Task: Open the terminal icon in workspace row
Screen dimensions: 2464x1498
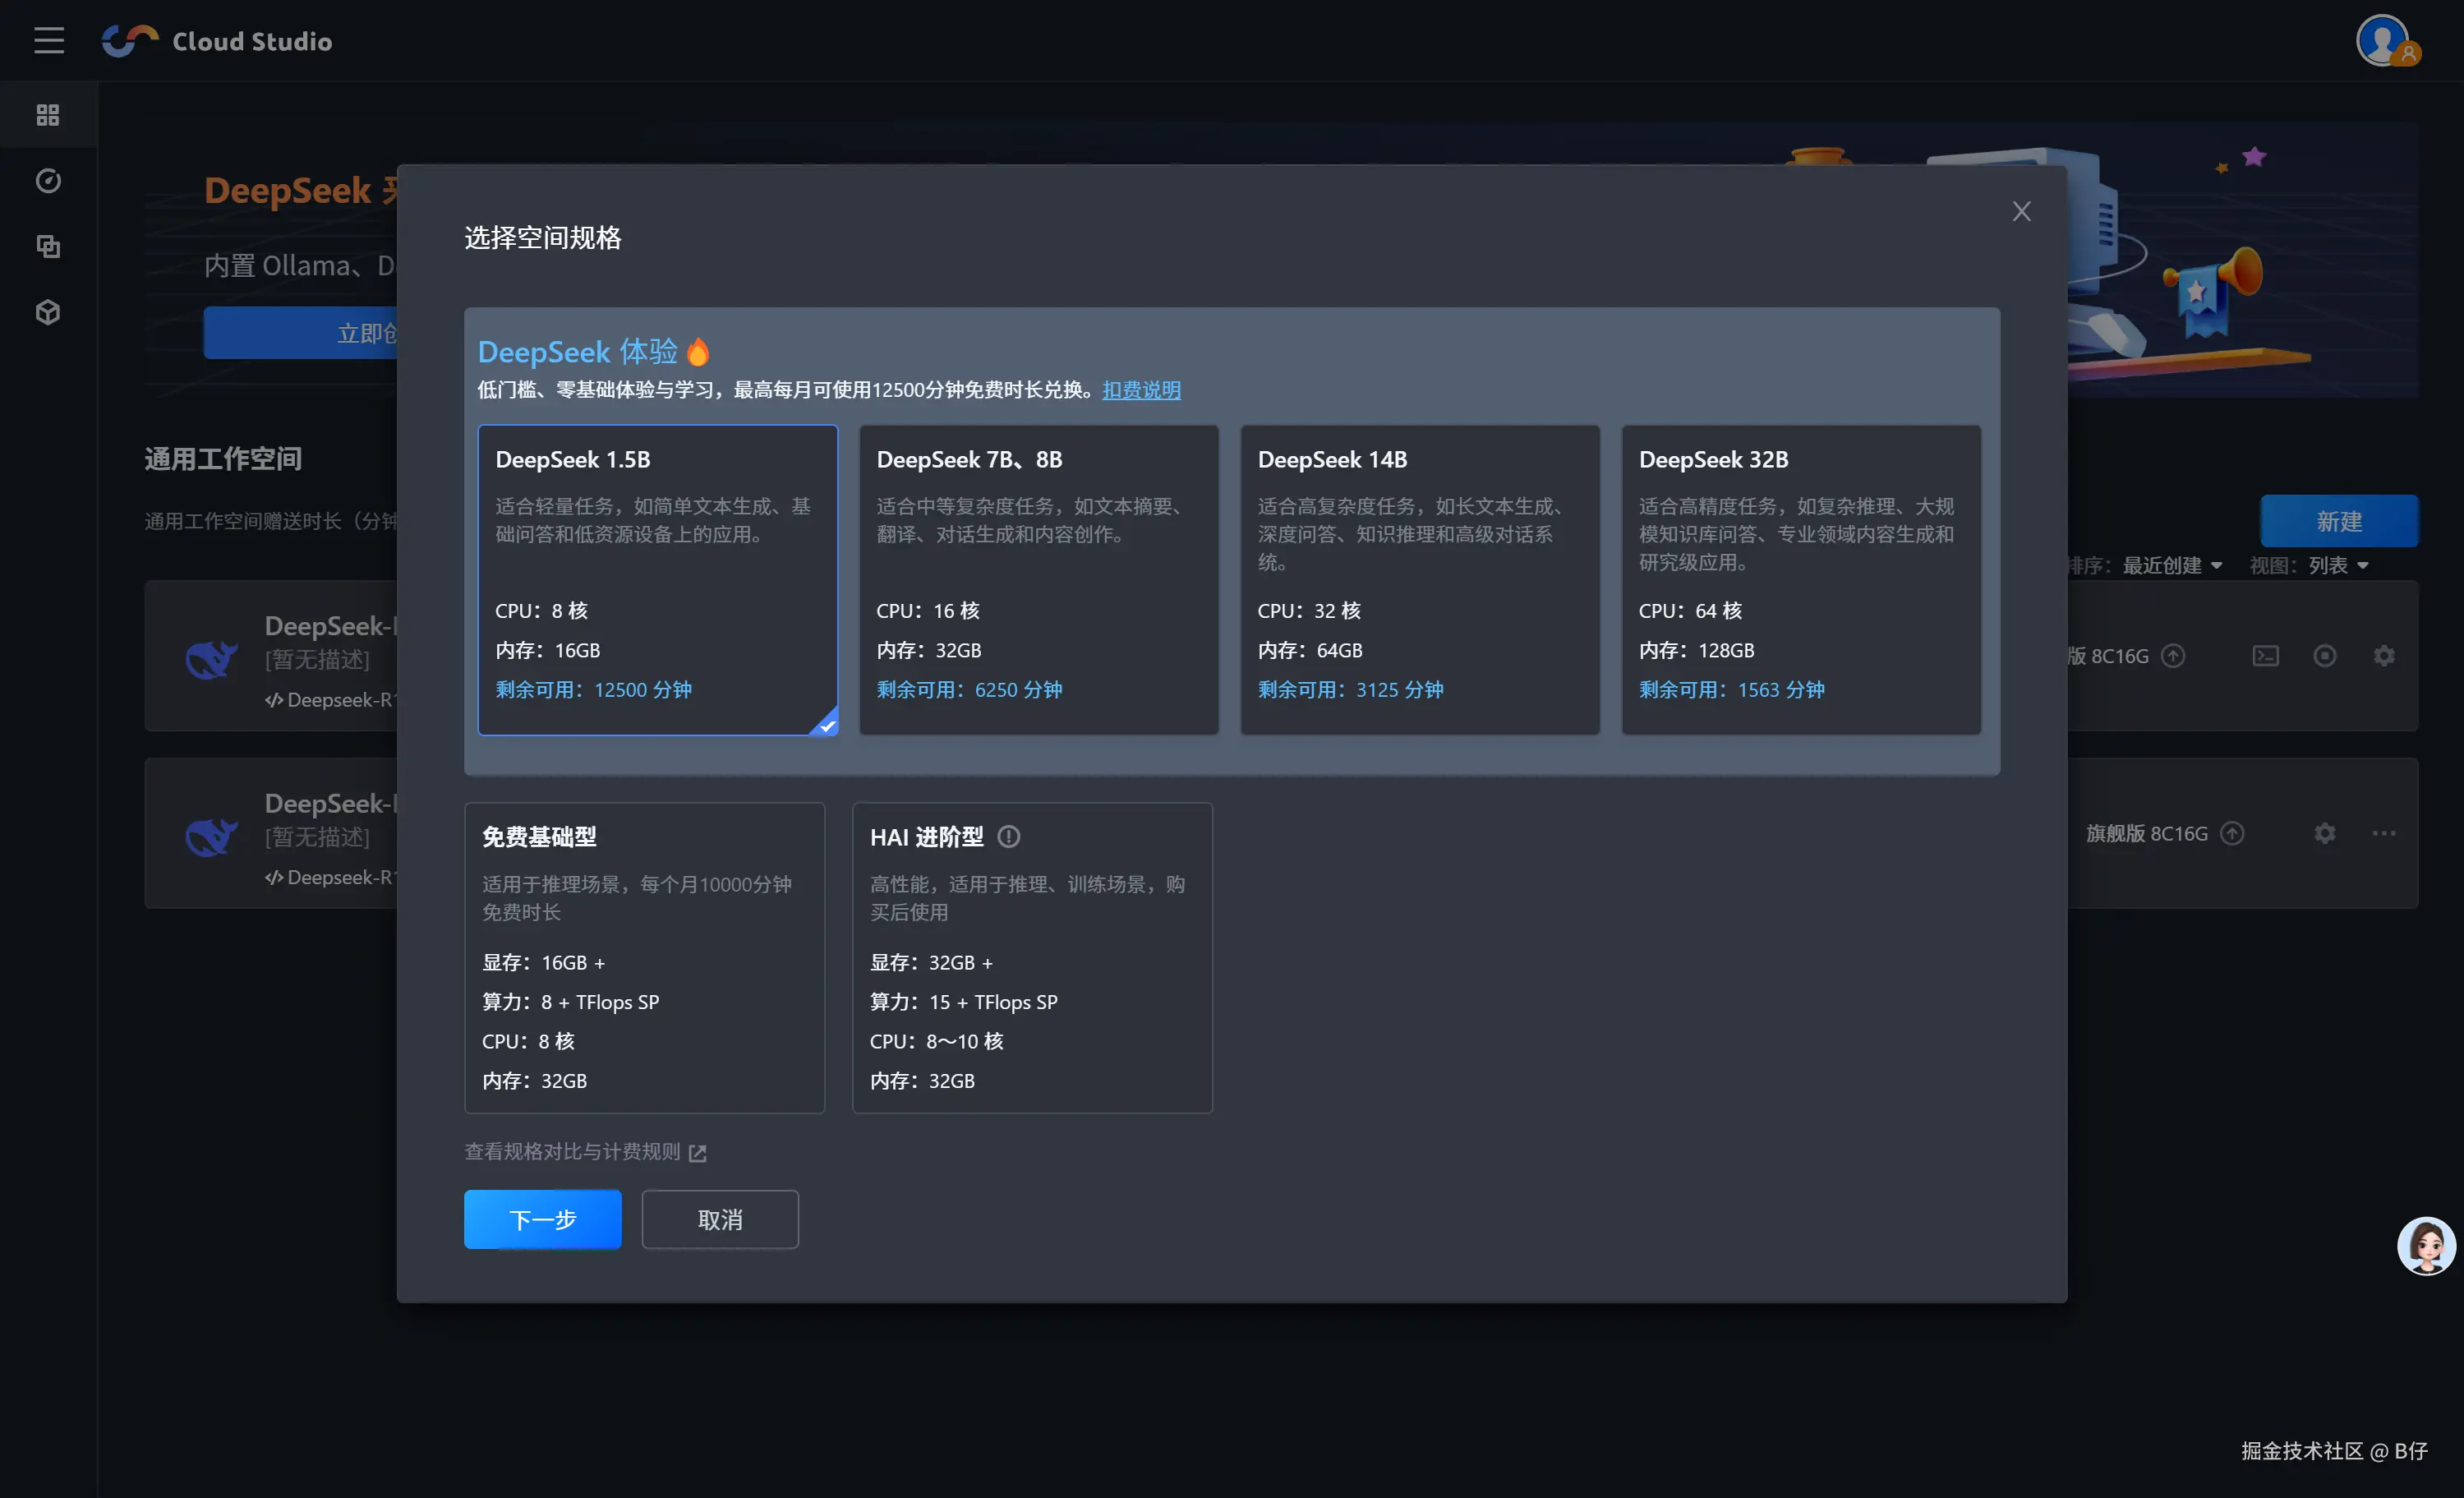Action: pos(2265,656)
